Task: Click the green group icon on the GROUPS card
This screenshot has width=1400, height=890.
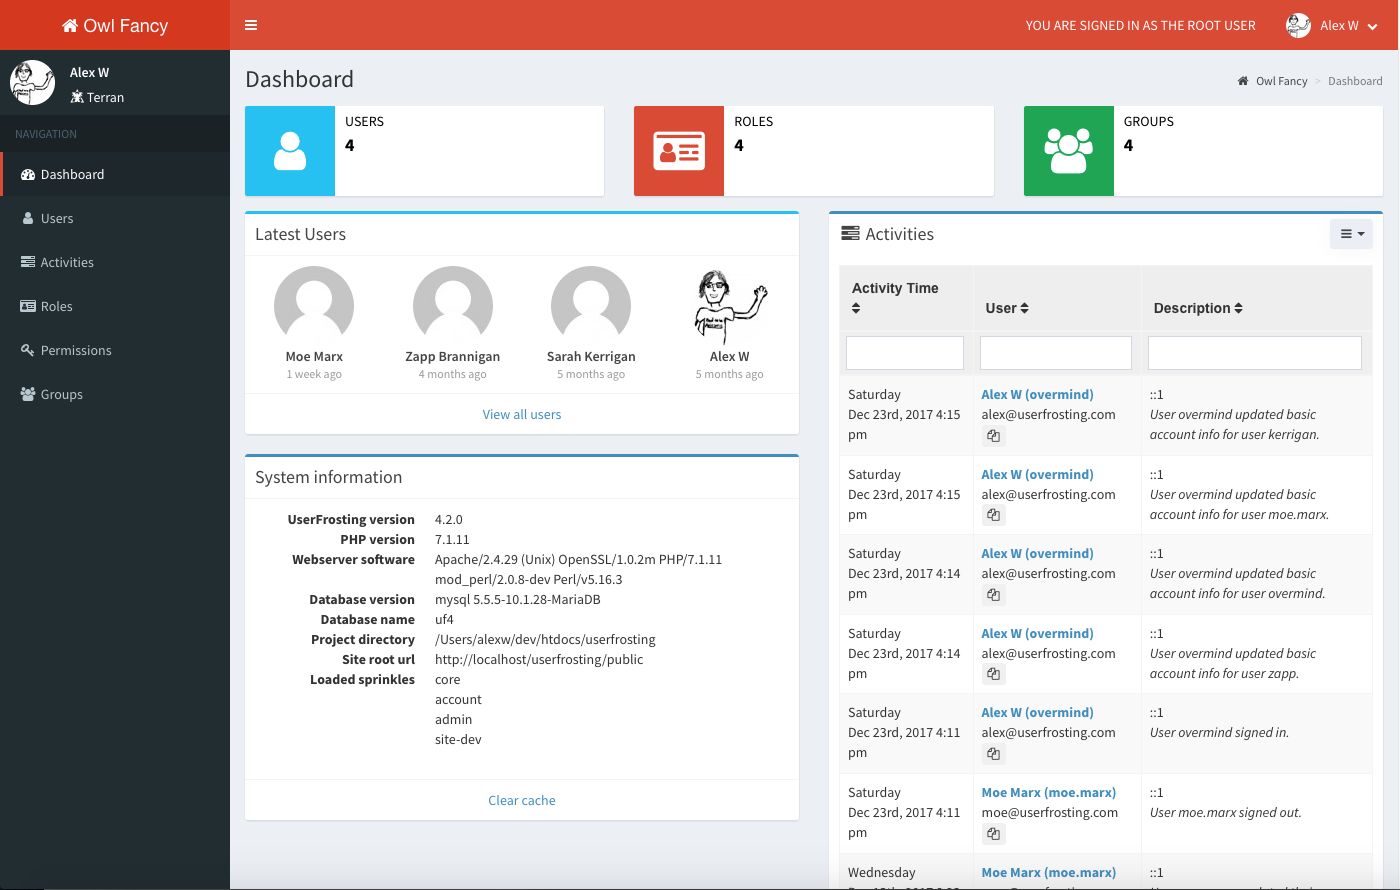Action: (x=1068, y=150)
